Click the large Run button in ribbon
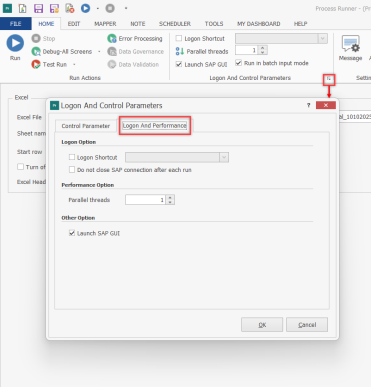The image size is (371, 387). pos(15,48)
